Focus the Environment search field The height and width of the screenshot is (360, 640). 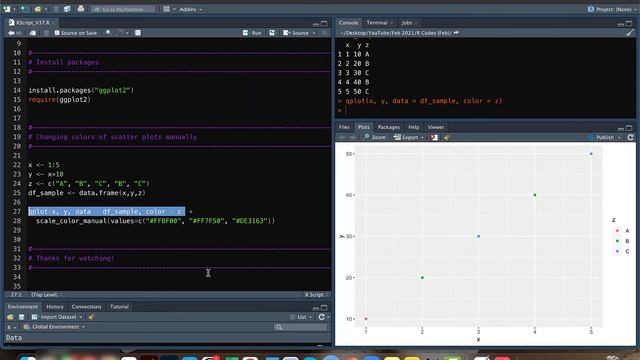pos(301,327)
